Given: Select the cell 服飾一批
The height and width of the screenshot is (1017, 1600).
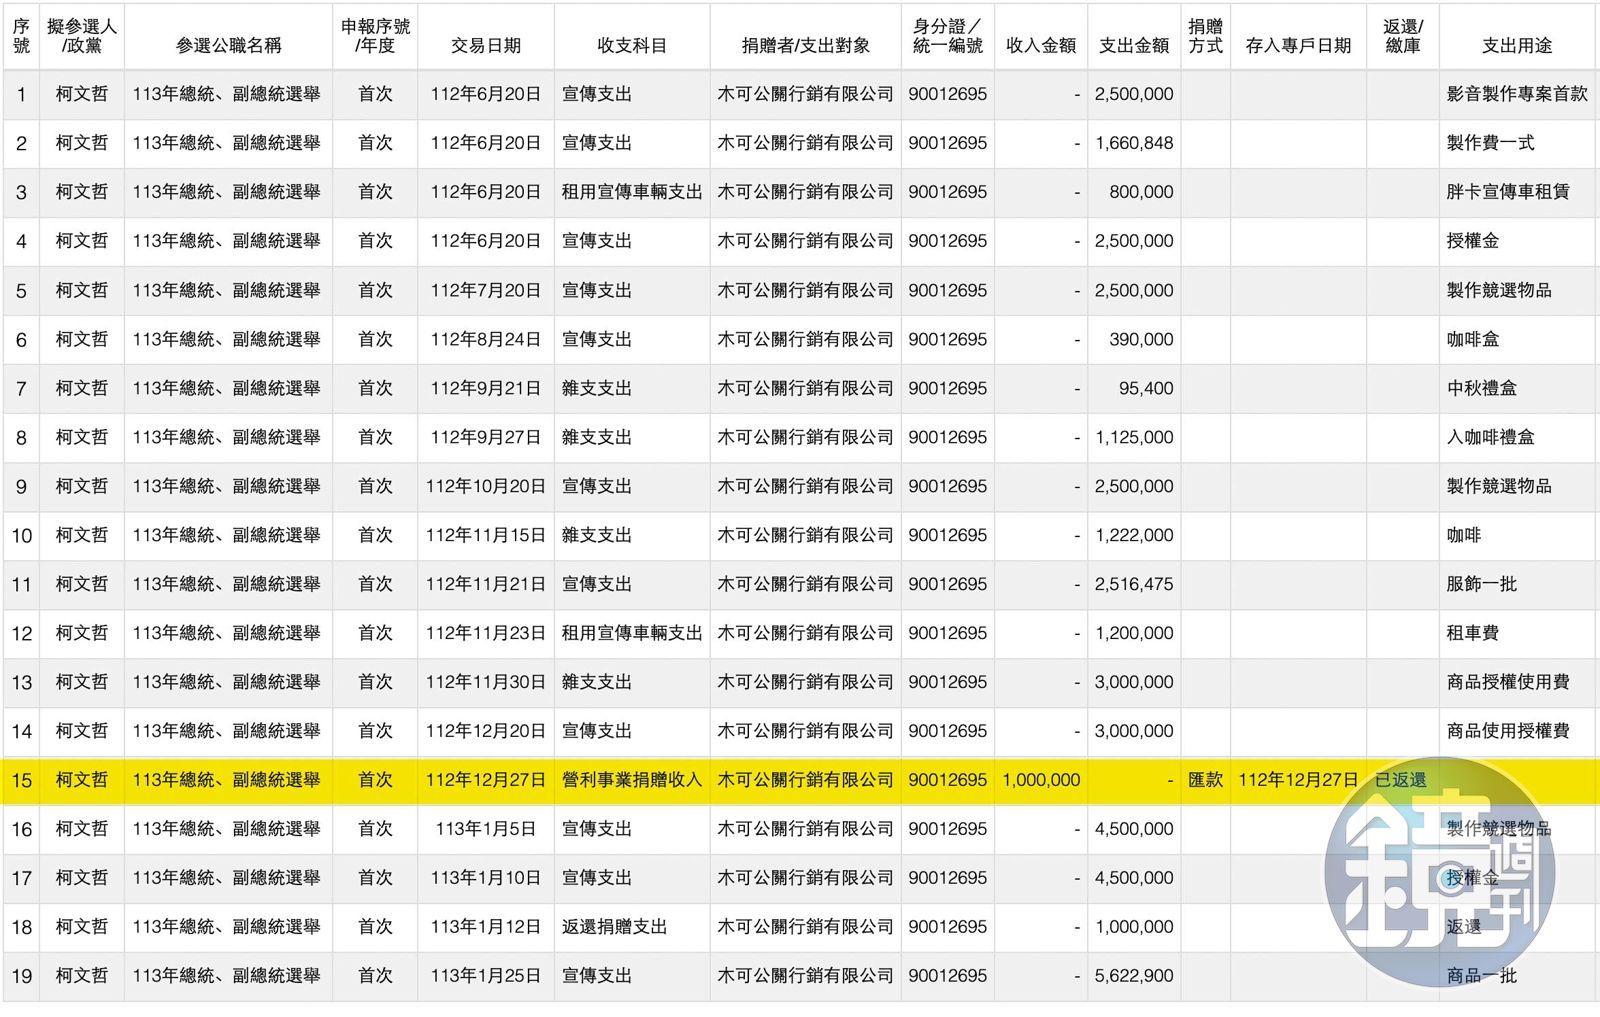Looking at the screenshot, I should click(x=1482, y=584).
